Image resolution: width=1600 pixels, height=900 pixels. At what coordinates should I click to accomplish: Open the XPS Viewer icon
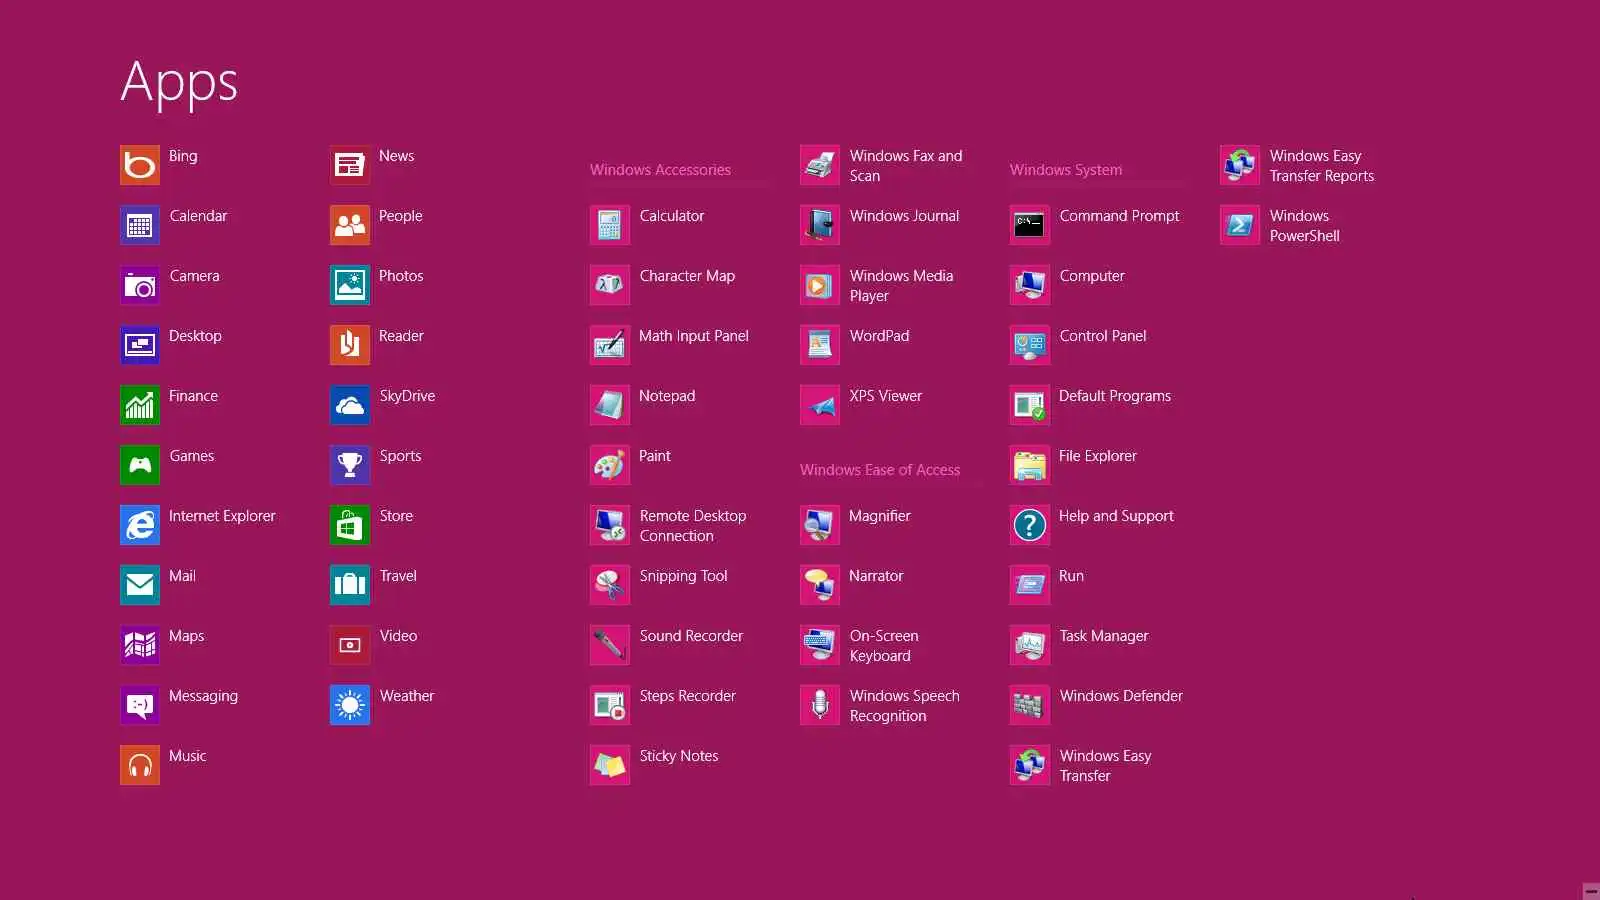(820, 405)
